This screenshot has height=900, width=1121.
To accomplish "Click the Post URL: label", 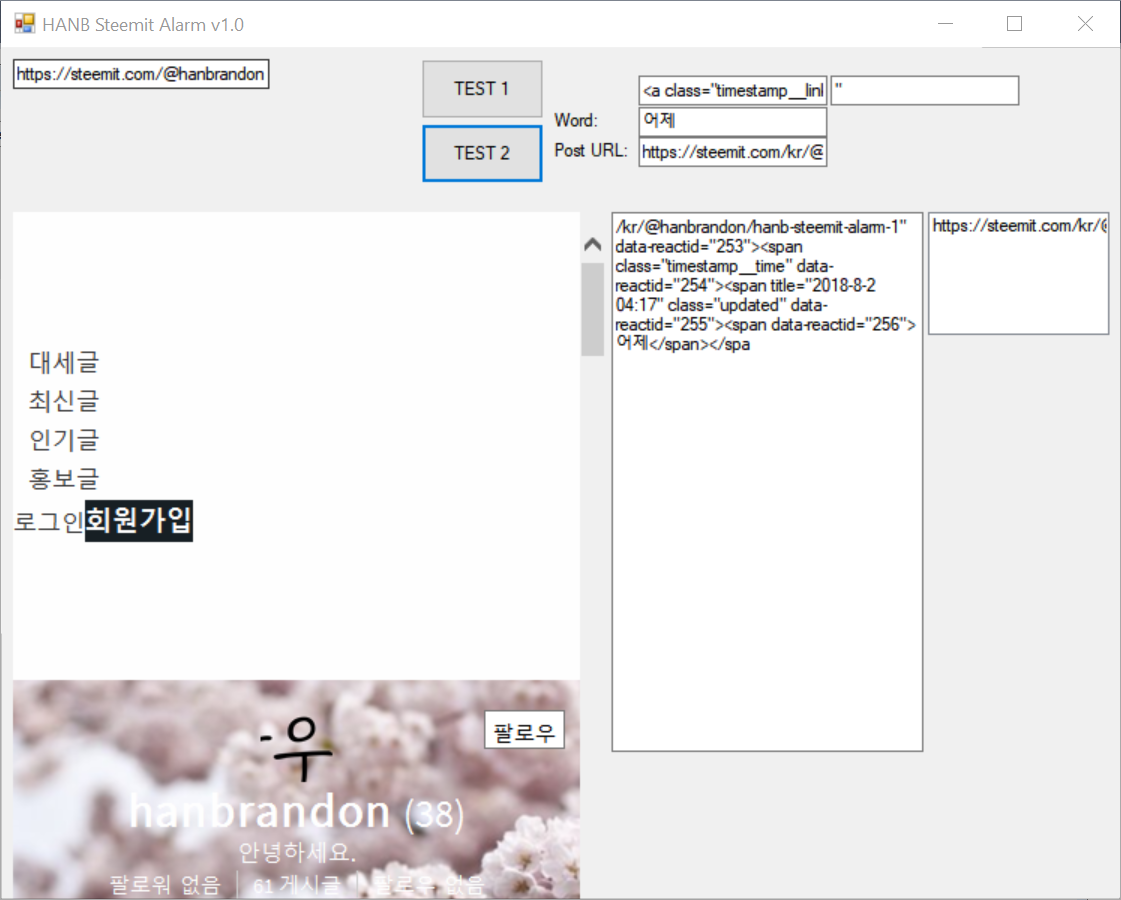I will pos(591,151).
